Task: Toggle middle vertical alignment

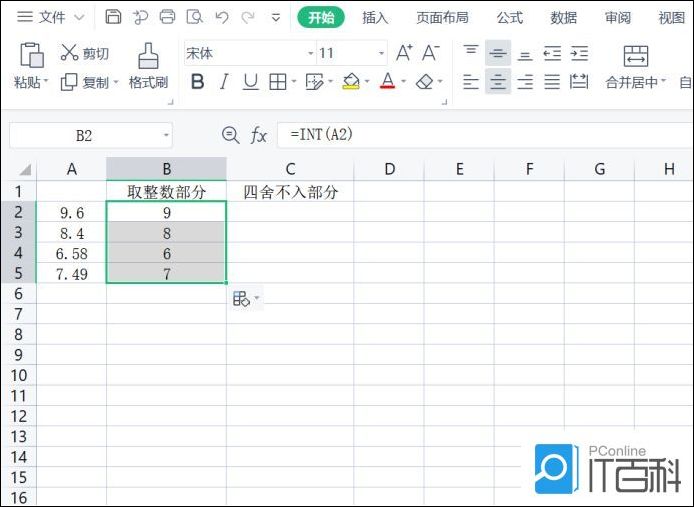Action: tap(498, 53)
